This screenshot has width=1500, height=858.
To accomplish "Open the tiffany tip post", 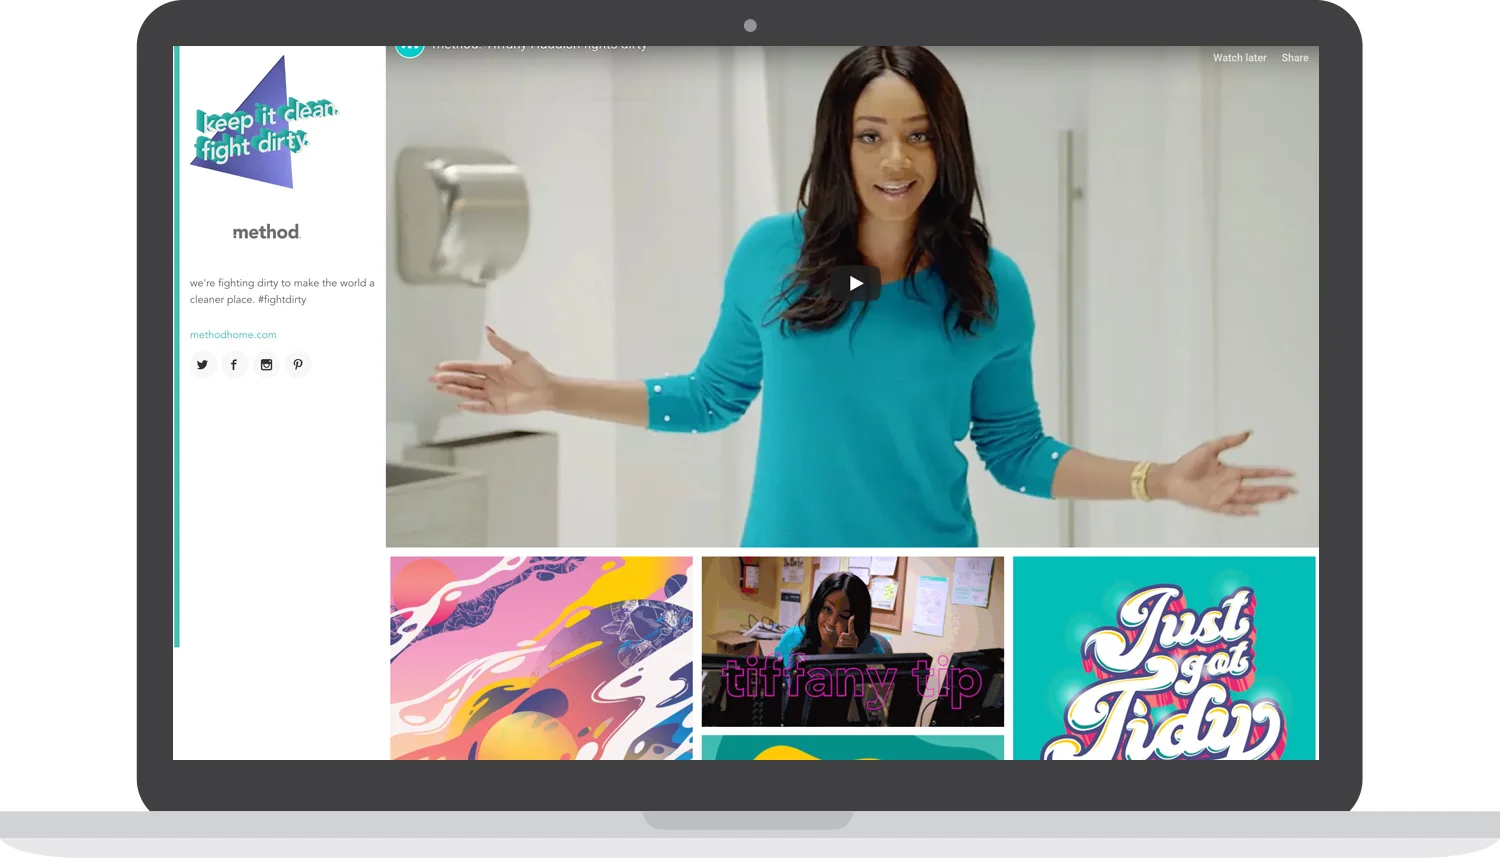I will click(x=853, y=642).
